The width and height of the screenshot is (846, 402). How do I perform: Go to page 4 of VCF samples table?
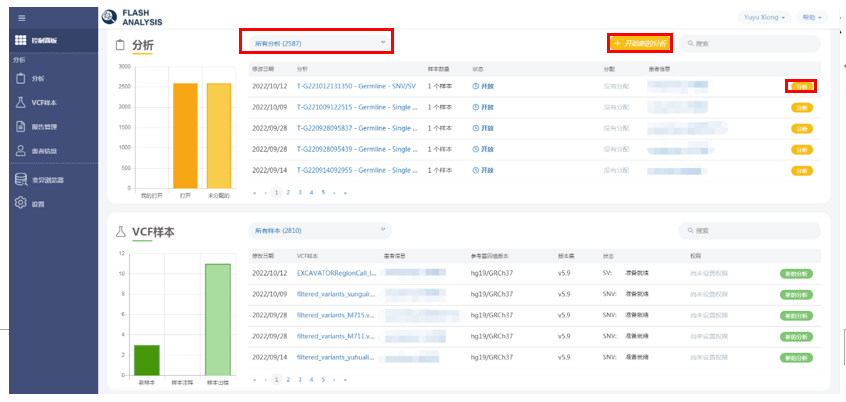(x=311, y=379)
